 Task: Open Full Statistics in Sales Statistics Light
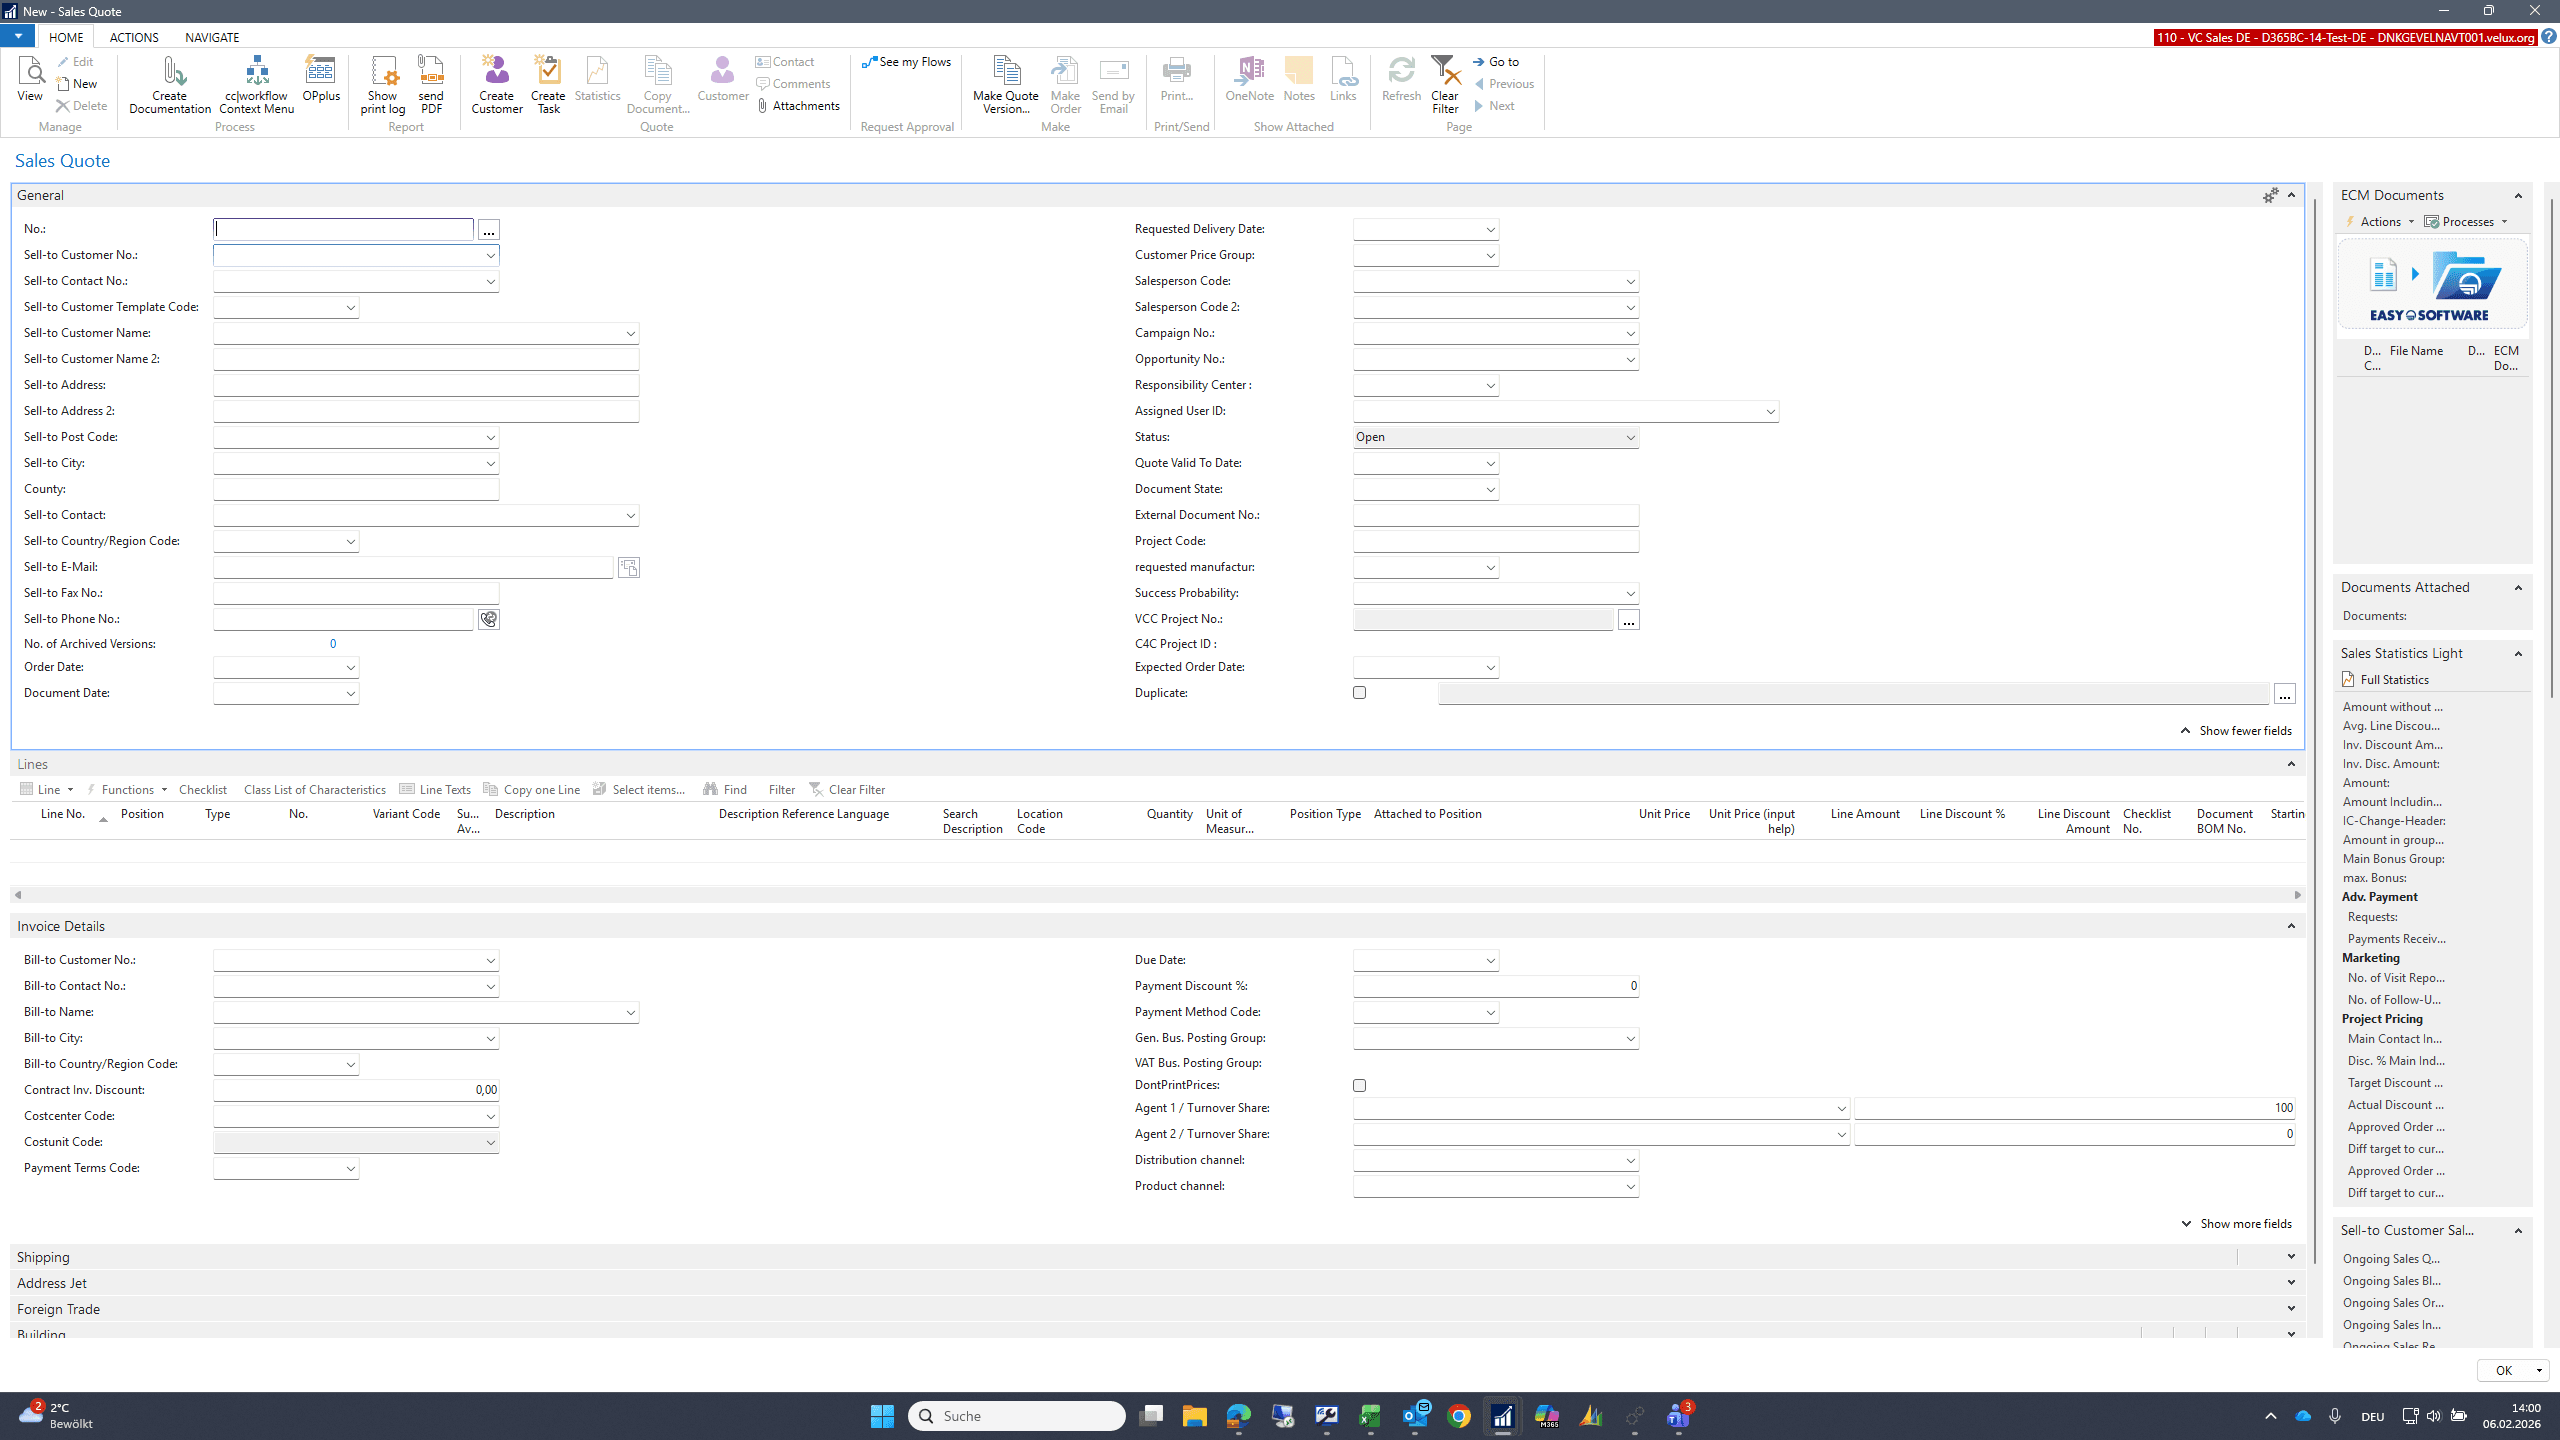(x=2386, y=680)
